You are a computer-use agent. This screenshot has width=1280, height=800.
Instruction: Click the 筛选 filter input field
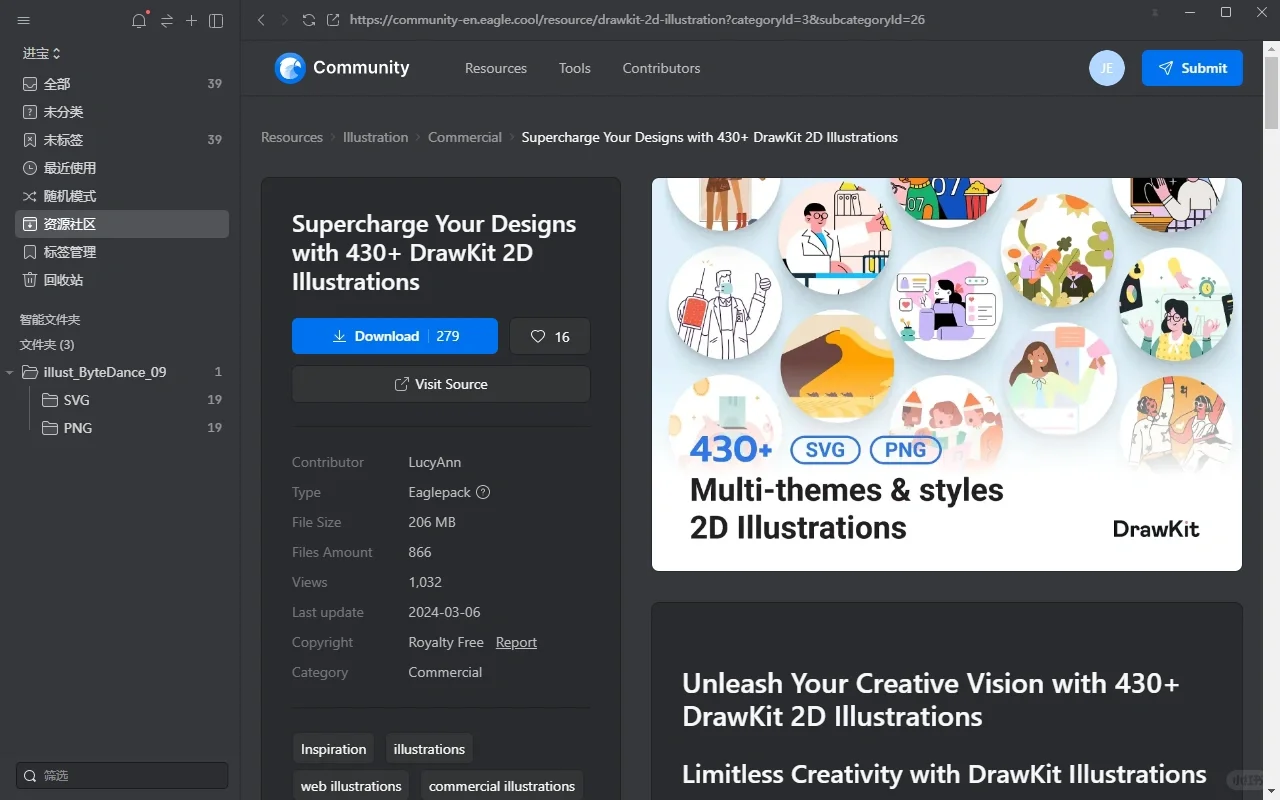[x=122, y=776]
